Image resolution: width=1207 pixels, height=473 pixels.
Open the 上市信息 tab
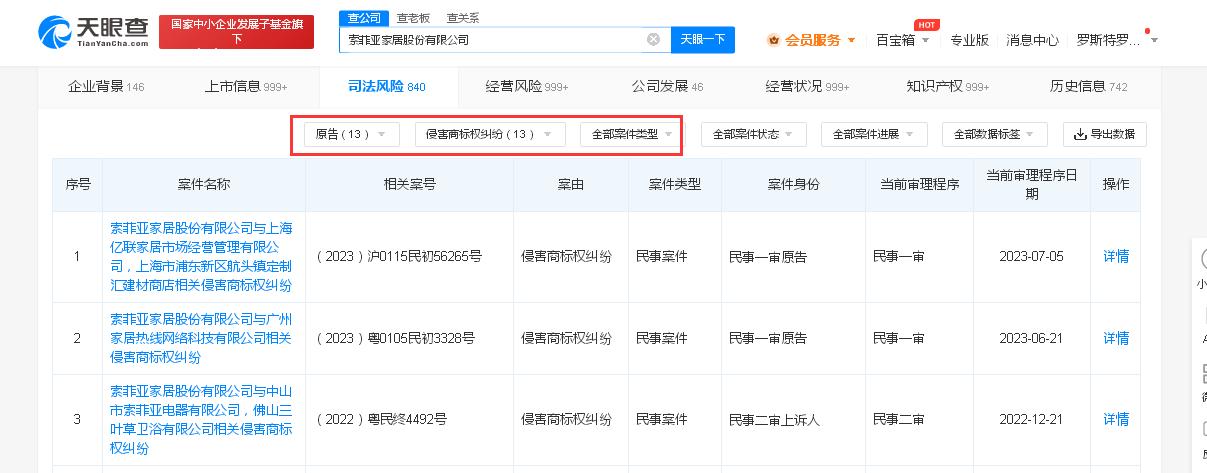tap(246, 86)
